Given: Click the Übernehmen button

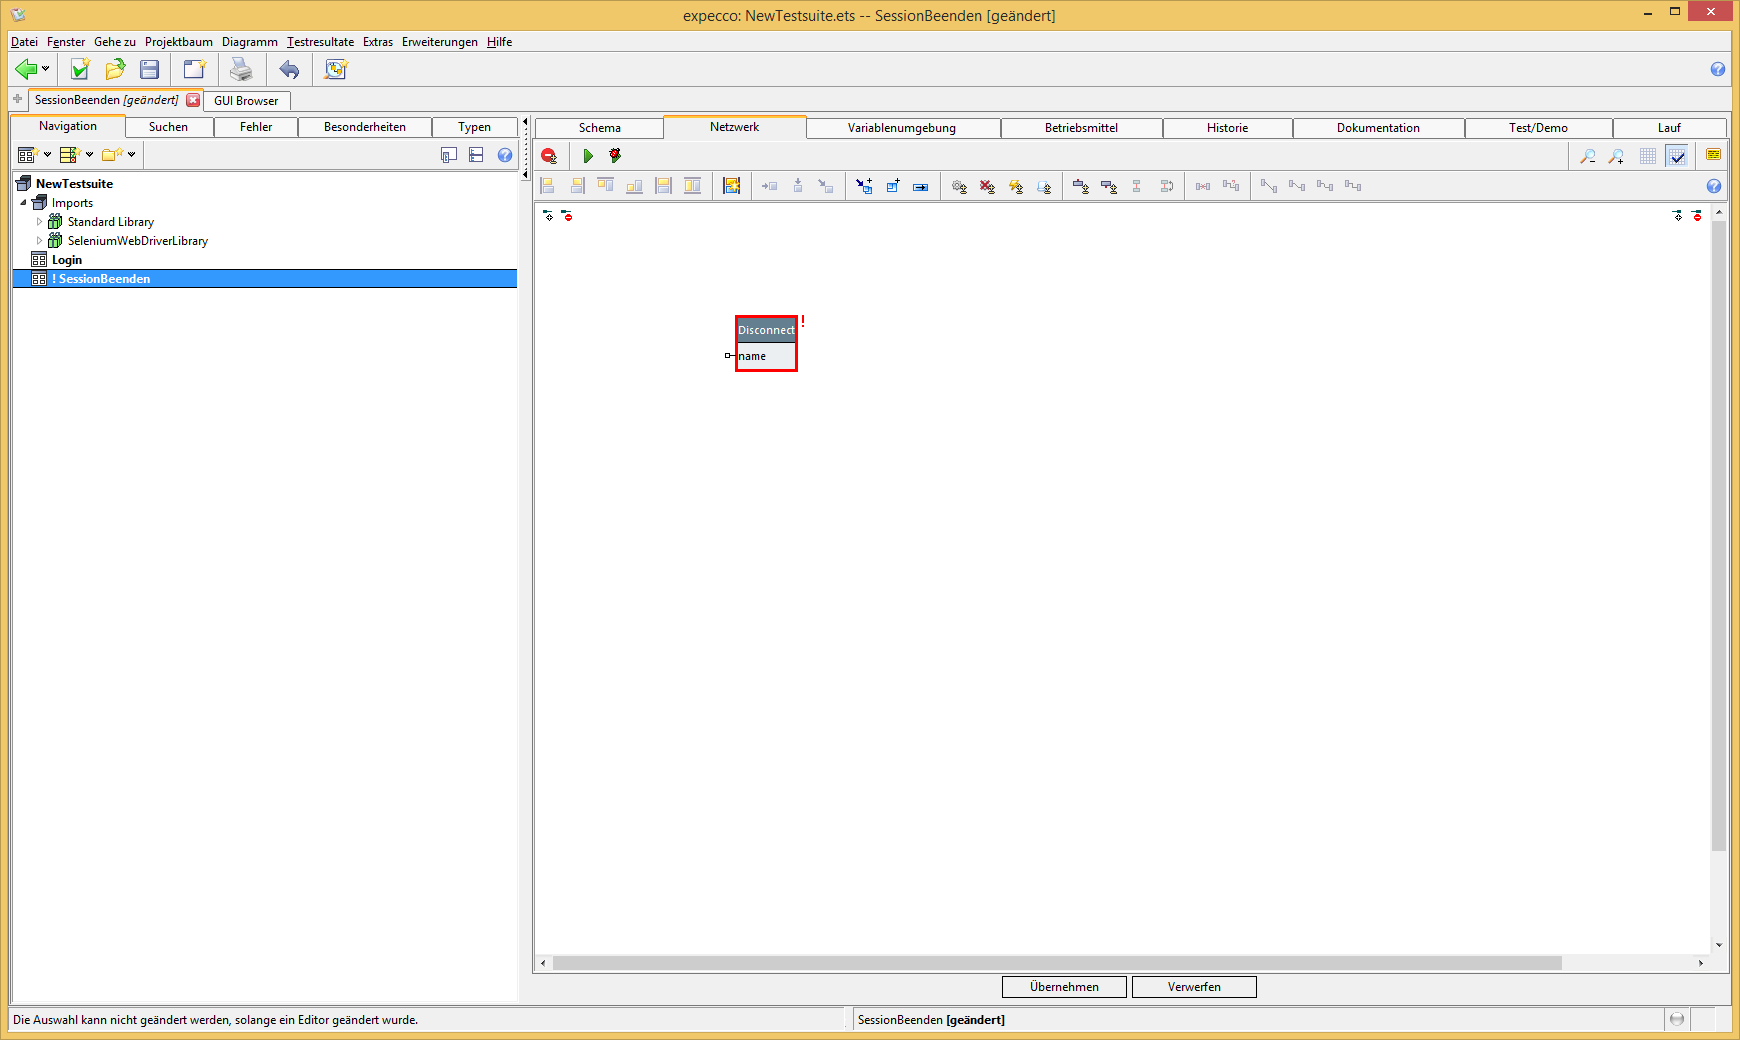Looking at the screenshot, I should [1064, 987].
